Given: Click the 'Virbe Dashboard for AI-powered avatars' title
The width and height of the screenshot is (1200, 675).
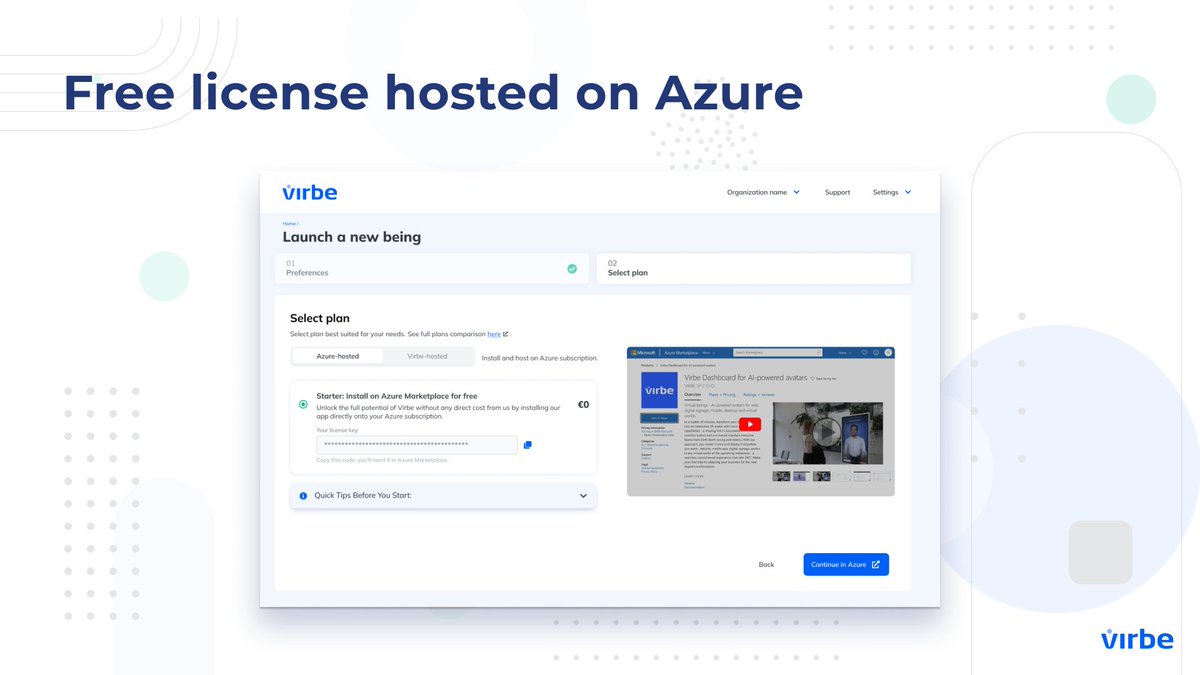Looking at the screenshot, I should pos(745,378).
